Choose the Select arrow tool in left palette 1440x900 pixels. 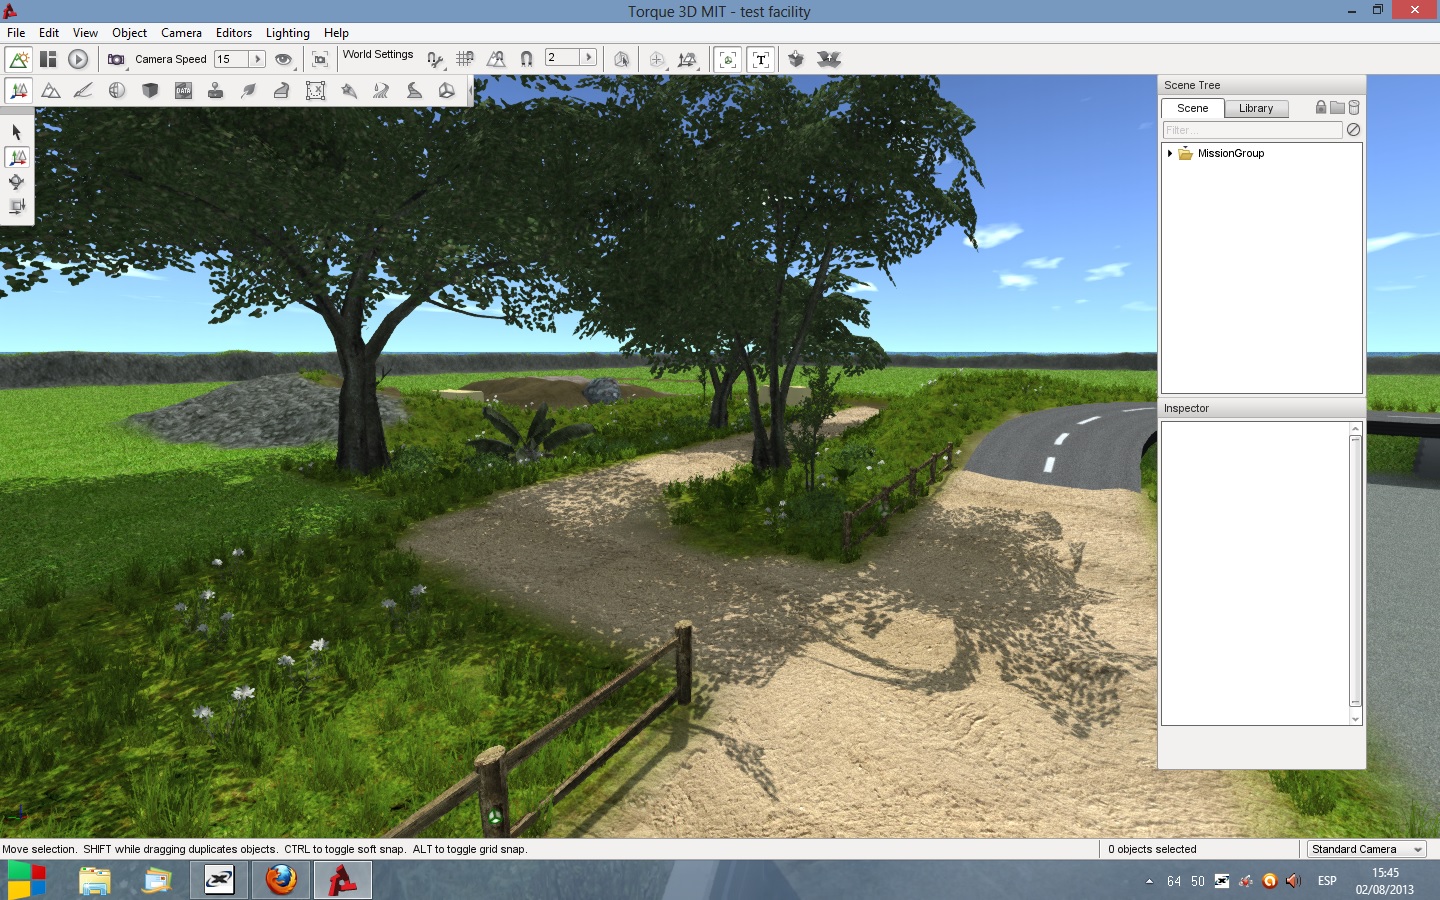(x=16, y=132)
